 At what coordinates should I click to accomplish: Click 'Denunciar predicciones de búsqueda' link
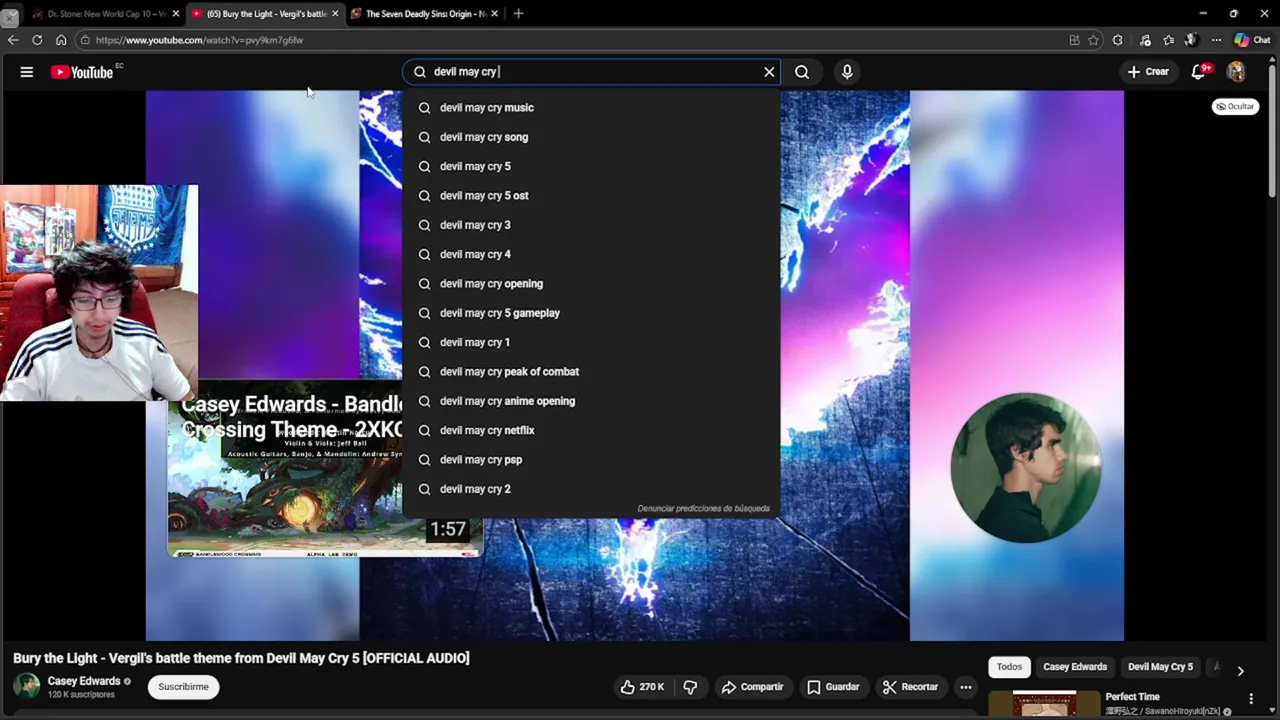703,509
